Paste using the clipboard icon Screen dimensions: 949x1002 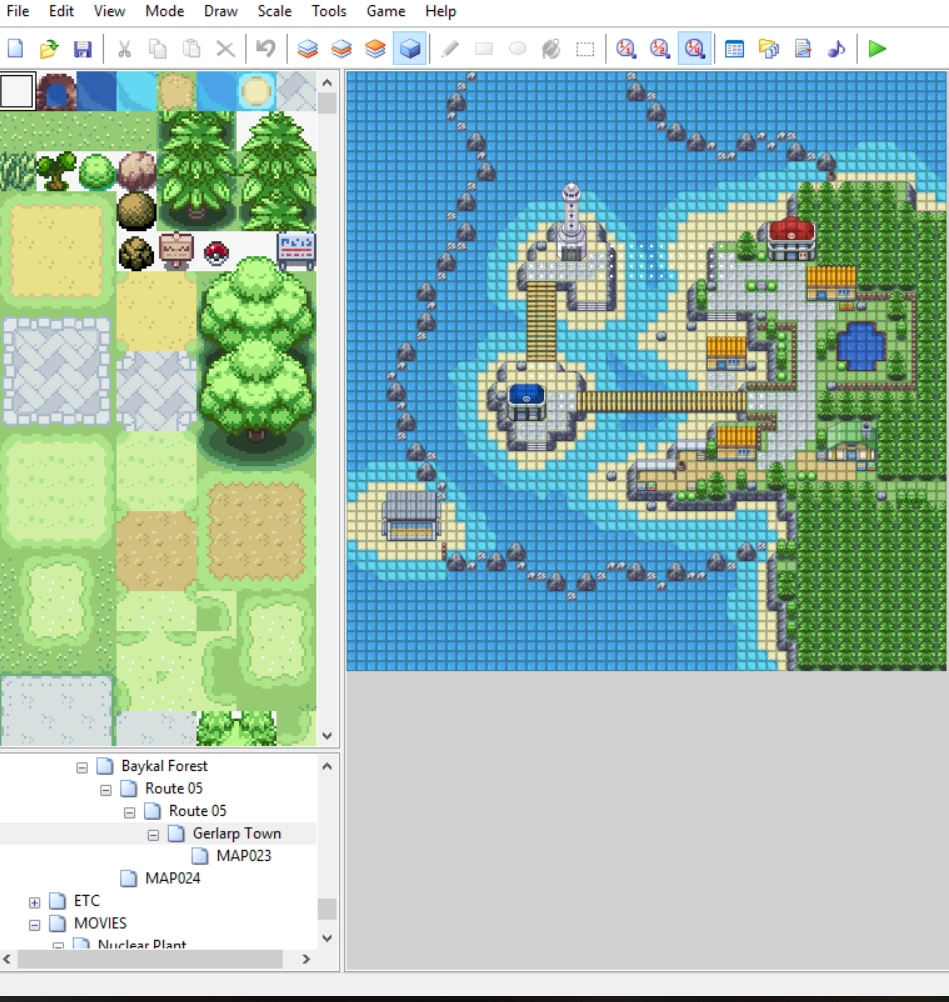coord(191,49)
